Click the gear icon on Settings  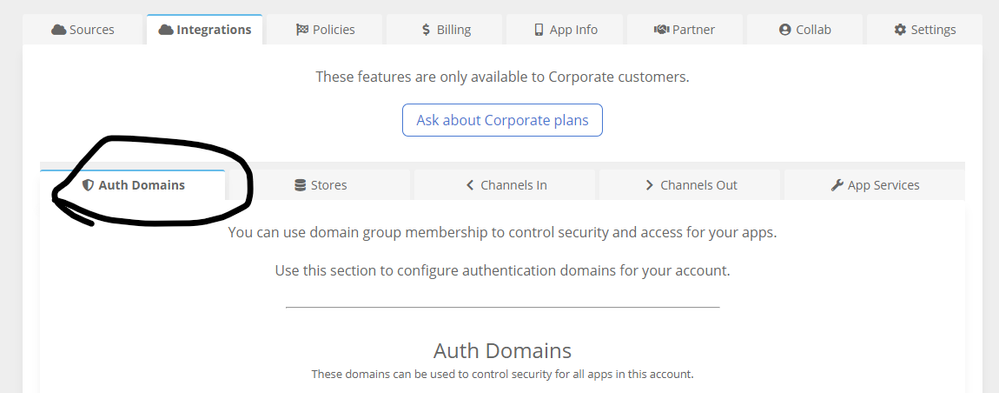pyautogui.click(x=900, y=30)
